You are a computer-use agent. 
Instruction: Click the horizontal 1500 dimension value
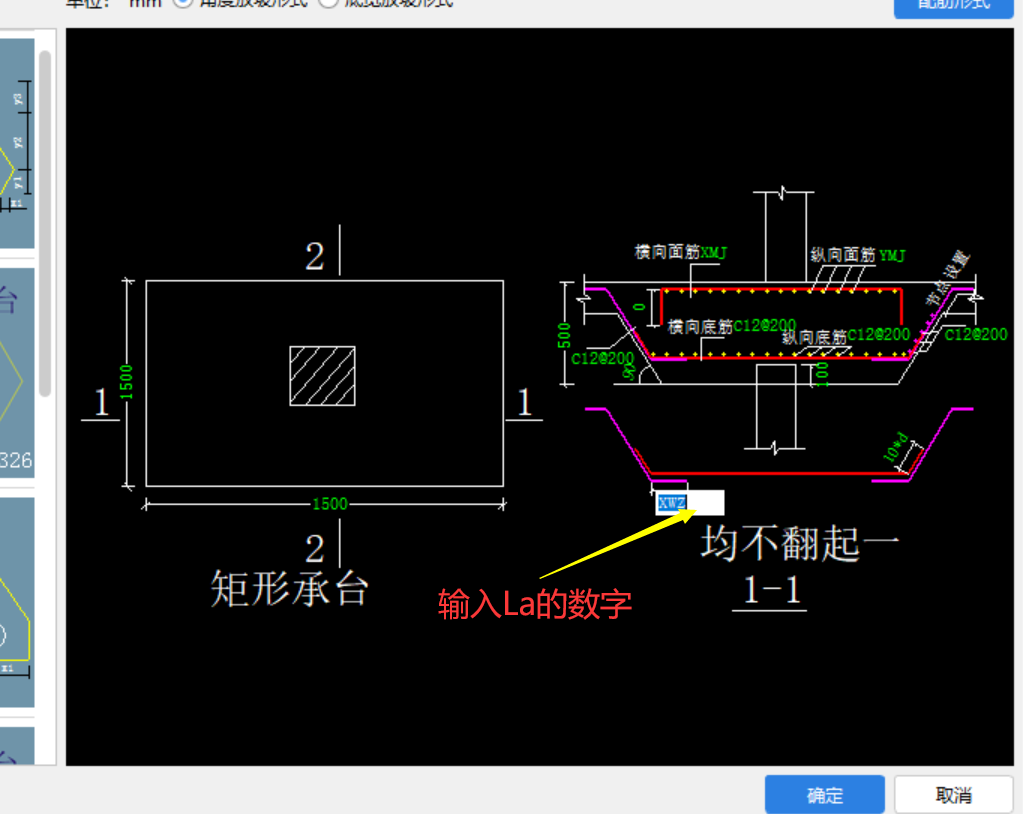point(329,504)
